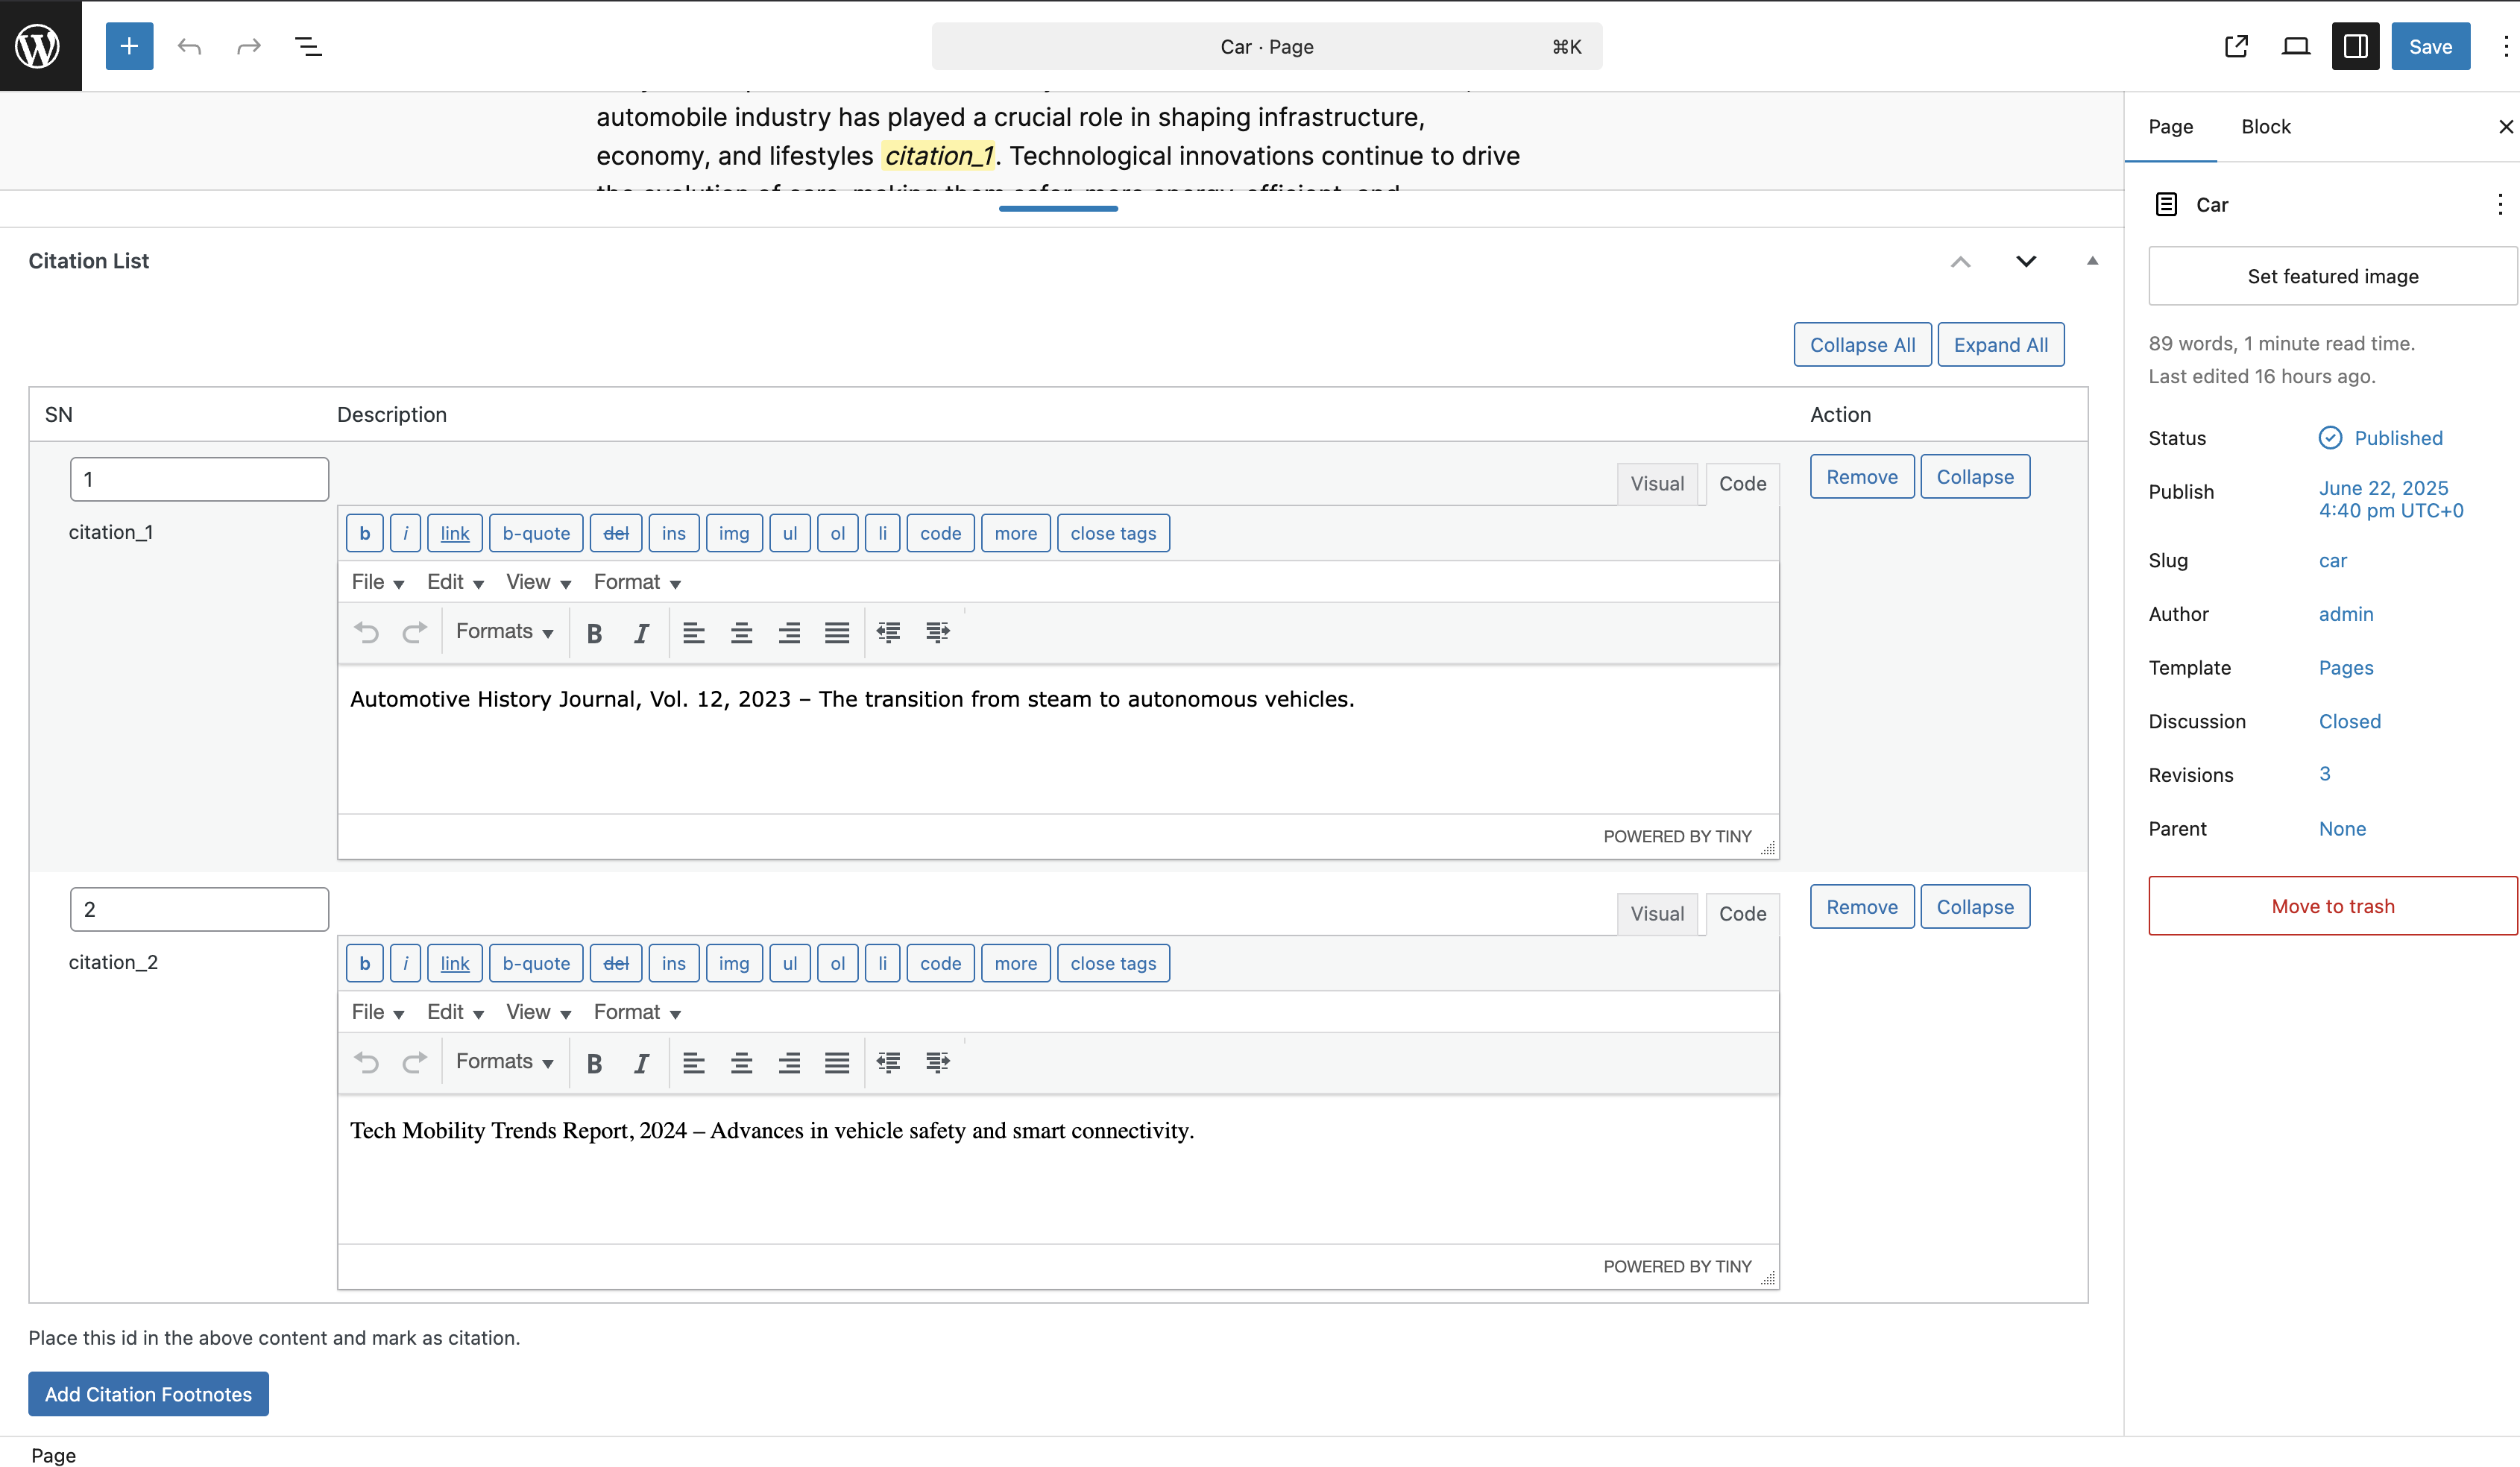Click close tags quicktag for citation_2
The height and width of the screenshot is (1467, 2520).
[1113, 963]
